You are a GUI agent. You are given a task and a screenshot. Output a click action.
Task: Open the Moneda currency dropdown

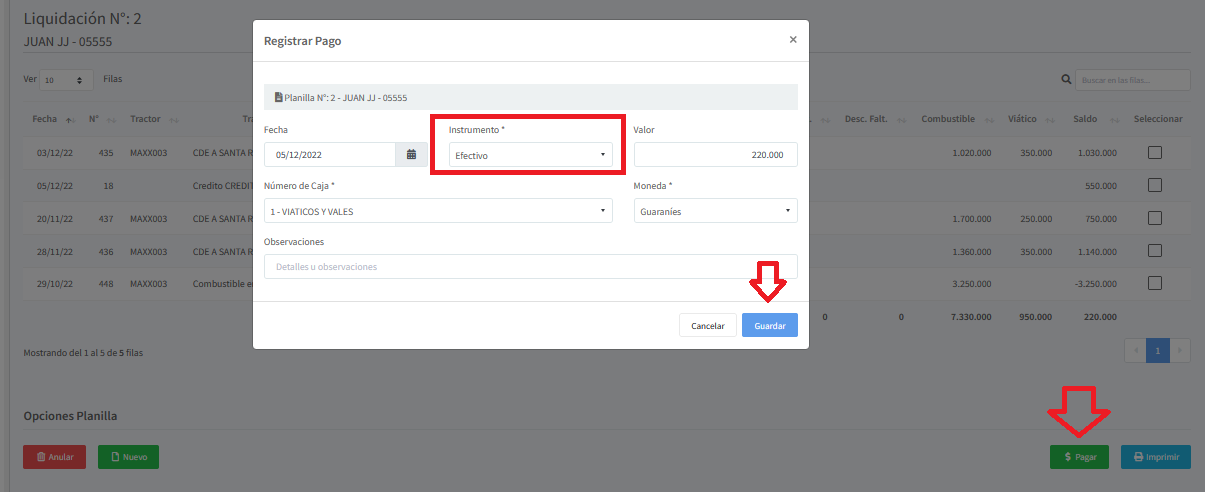(715, 211)
